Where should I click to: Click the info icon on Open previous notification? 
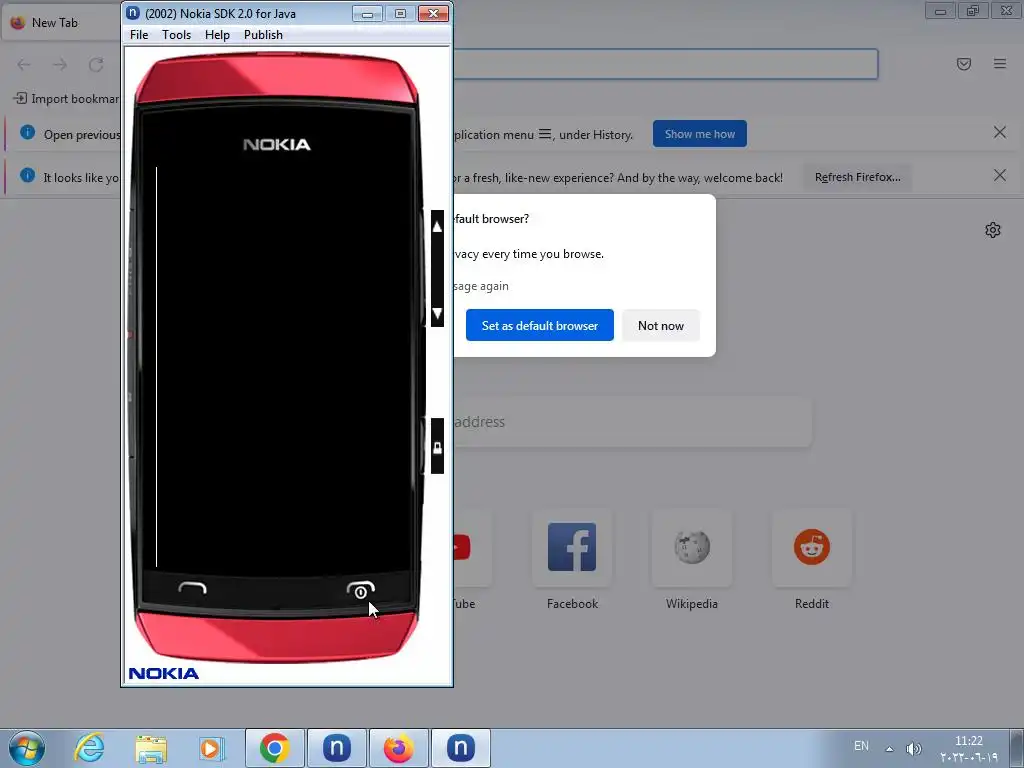pos(27,133)
